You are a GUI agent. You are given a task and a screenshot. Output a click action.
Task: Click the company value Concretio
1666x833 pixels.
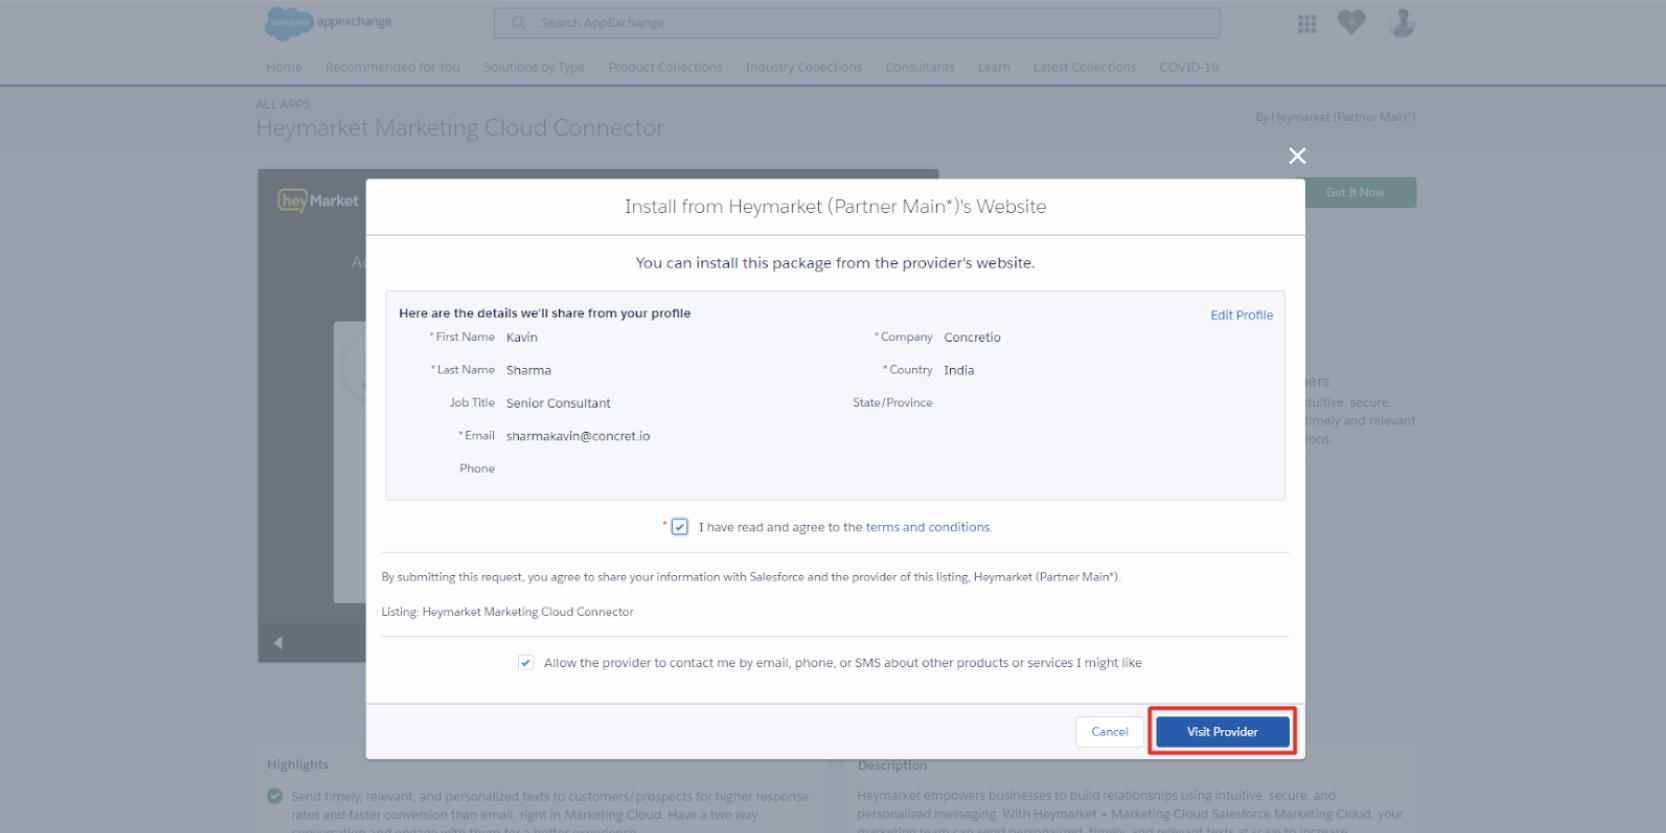pyautogui.click(x=972, y=337)
